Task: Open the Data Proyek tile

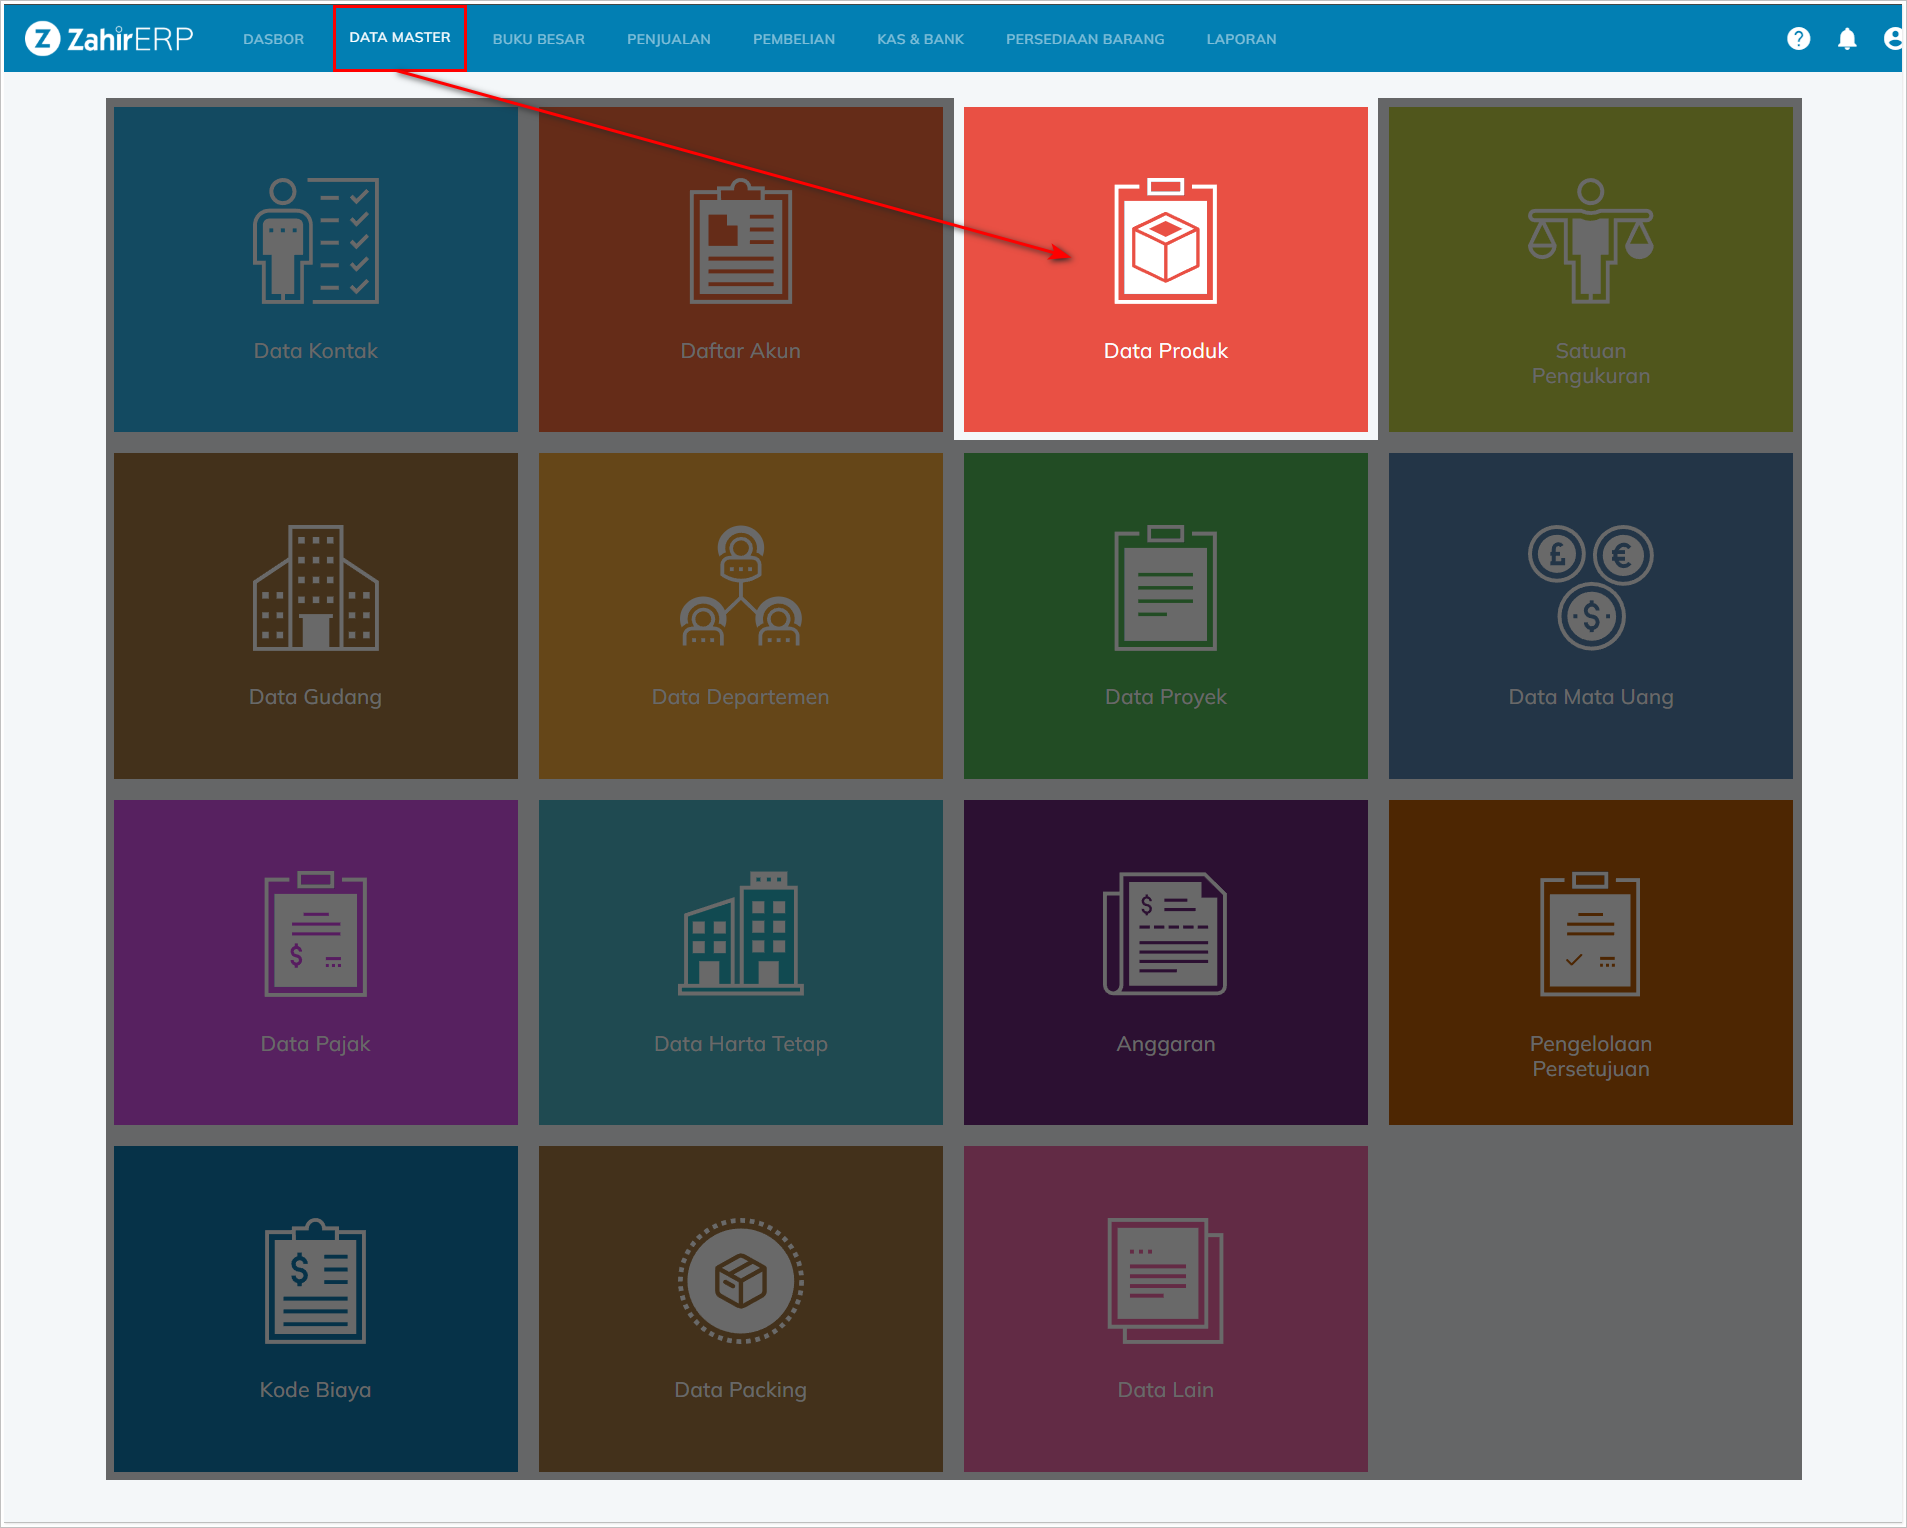Action: coord(1165,615)
